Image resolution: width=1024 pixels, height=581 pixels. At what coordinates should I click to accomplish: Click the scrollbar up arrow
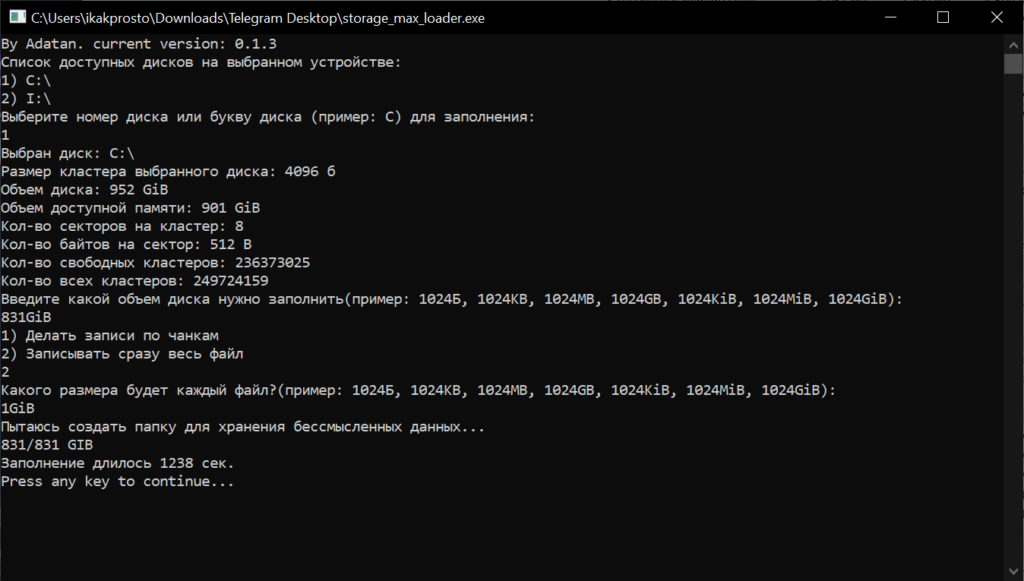(x=1013, y=45)
